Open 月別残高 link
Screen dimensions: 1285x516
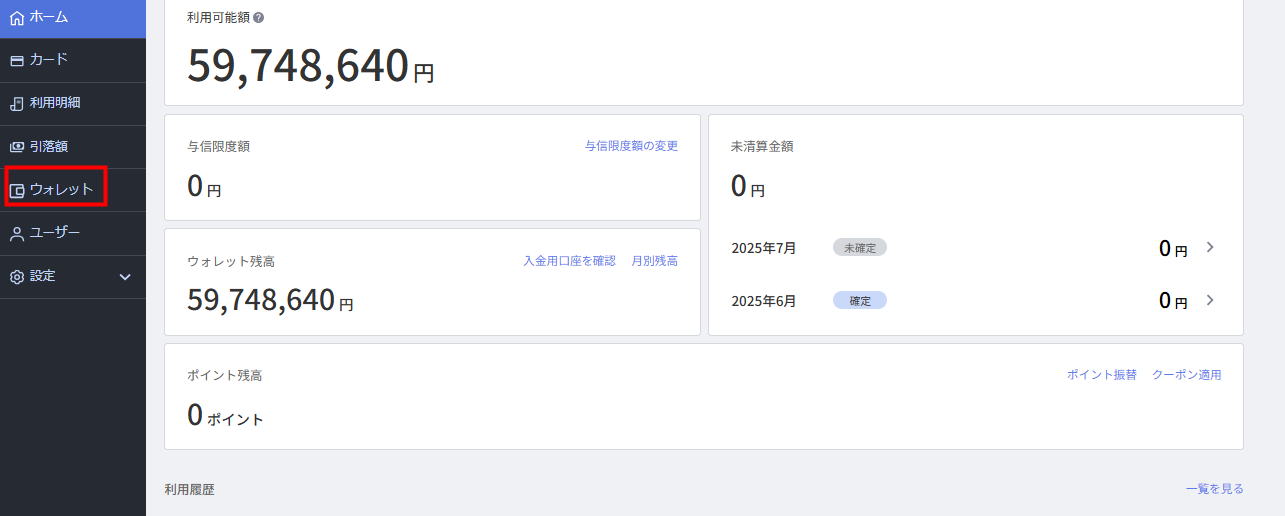coord(655,261)
